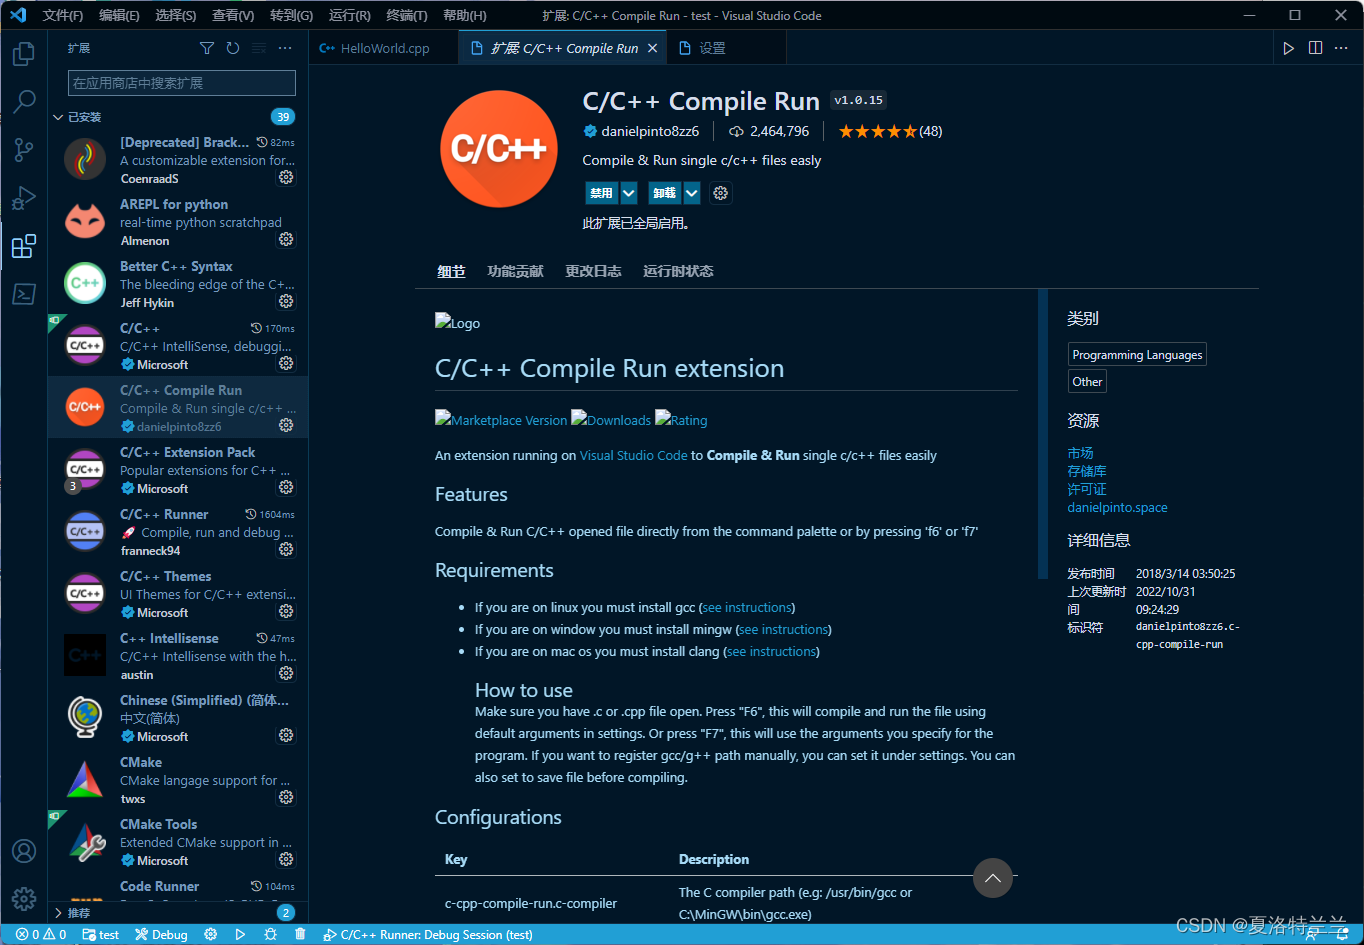This screenshot has height=945, width=1364.
Task: Open the Search view in activity bar
Action: pos(24,101)
